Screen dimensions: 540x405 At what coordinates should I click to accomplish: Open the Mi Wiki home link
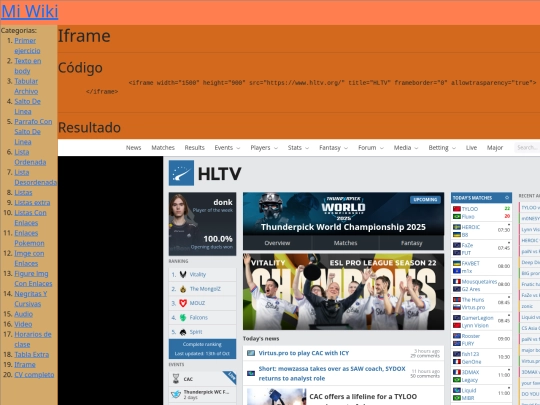[30, 11]
